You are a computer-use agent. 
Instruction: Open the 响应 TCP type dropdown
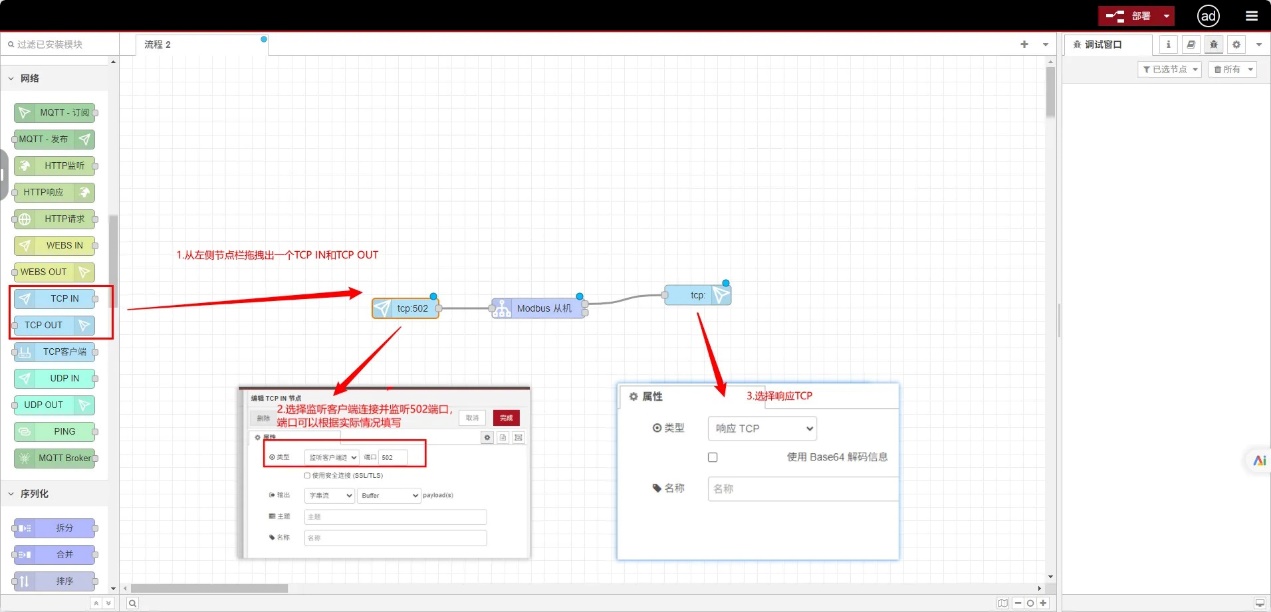[762, 428]
